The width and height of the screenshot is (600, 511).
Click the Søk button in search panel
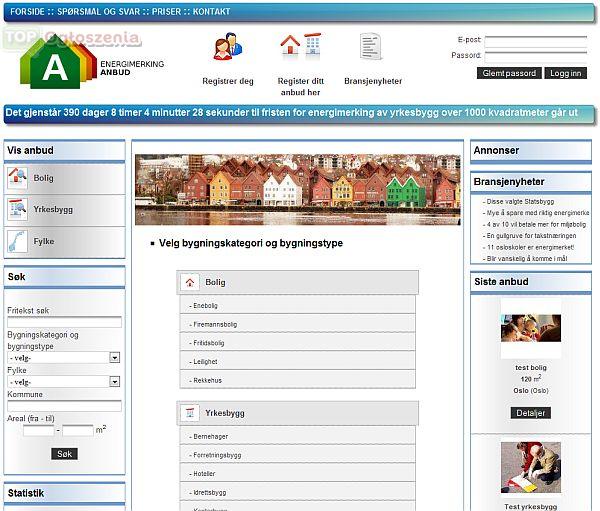(64, 454)
